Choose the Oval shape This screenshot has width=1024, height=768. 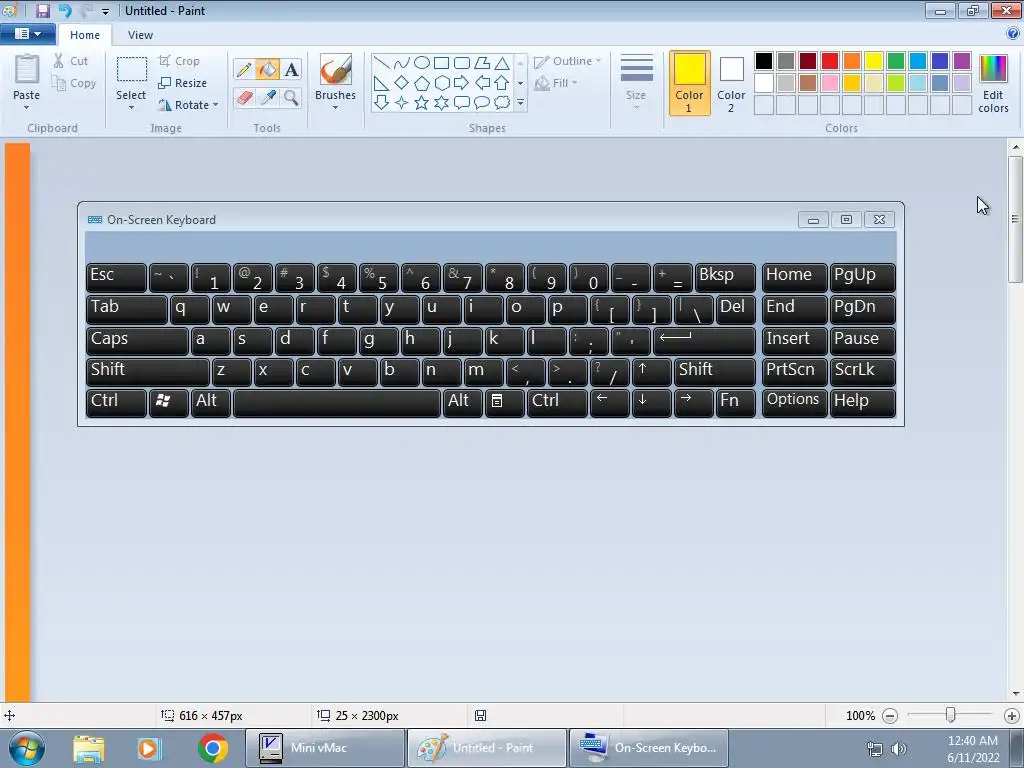click(422, 63)
